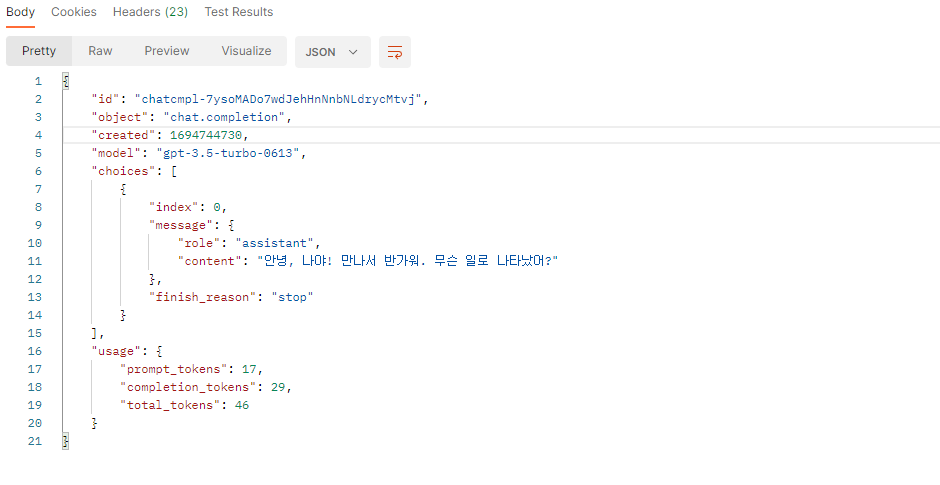Click line number 6 in the gutter
The height and width of the screenshot is (485, 940).
click(x=38, y=171)
